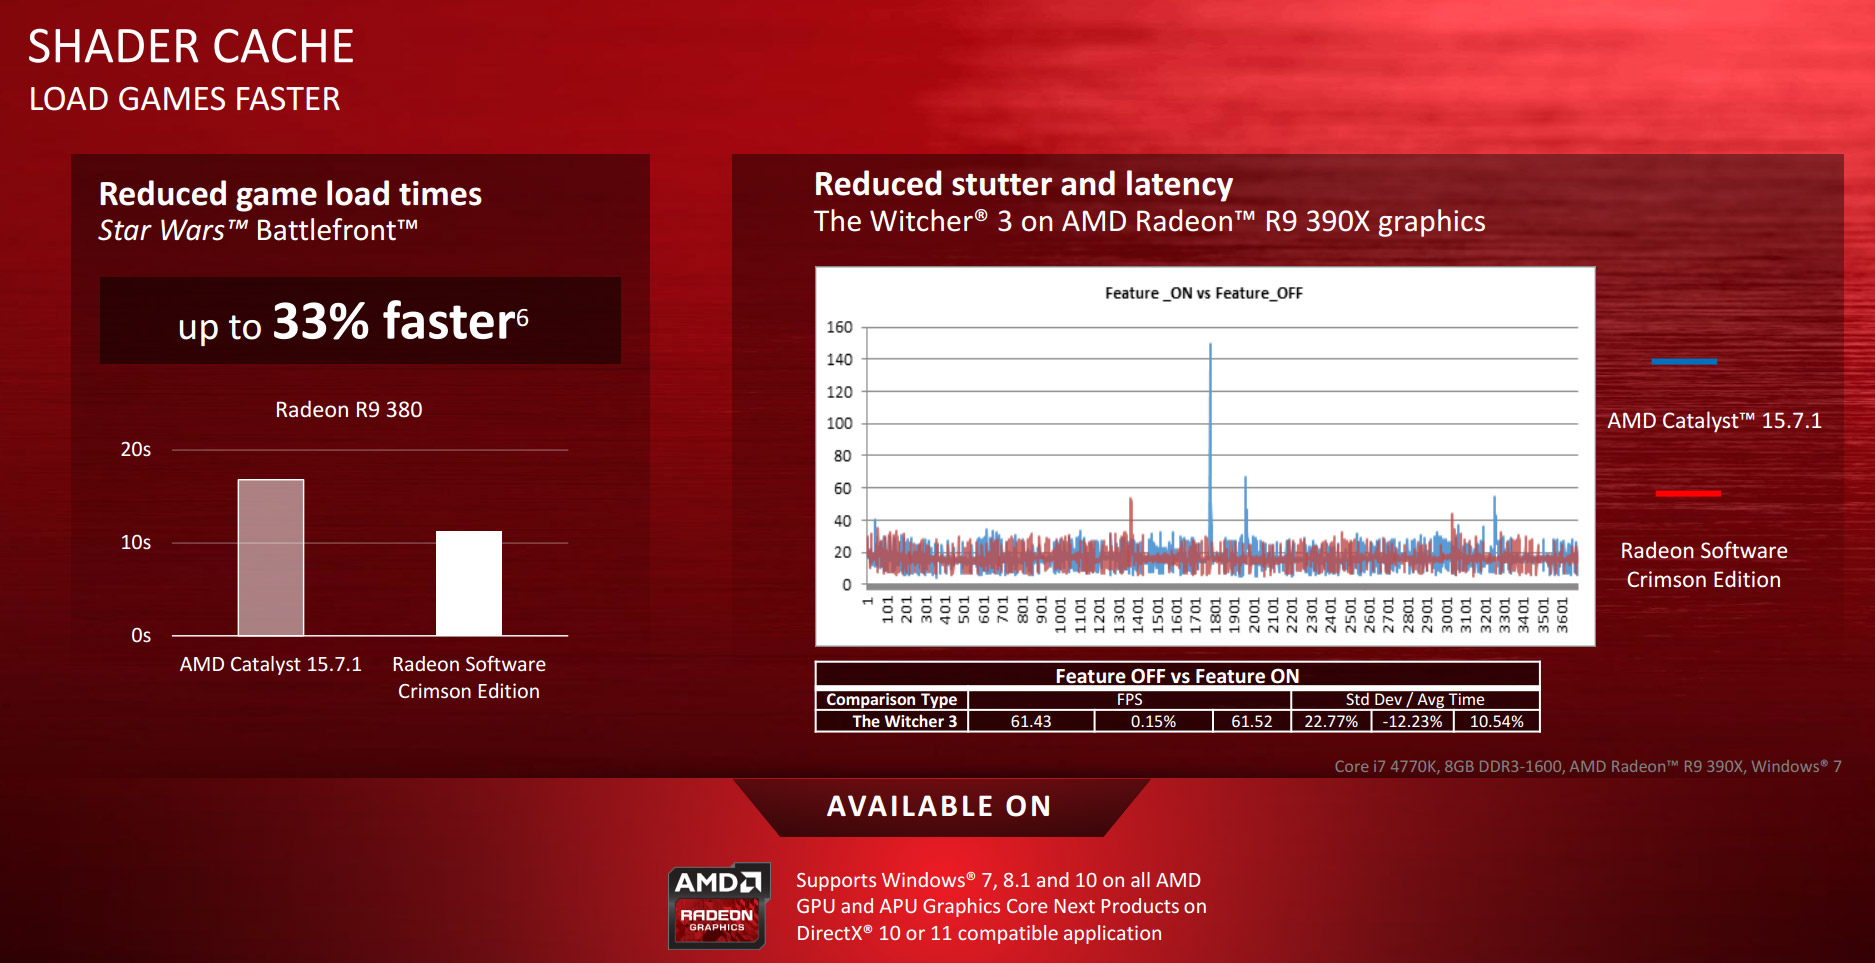Click the SHADER CACHE slide title

pos(191,47)
